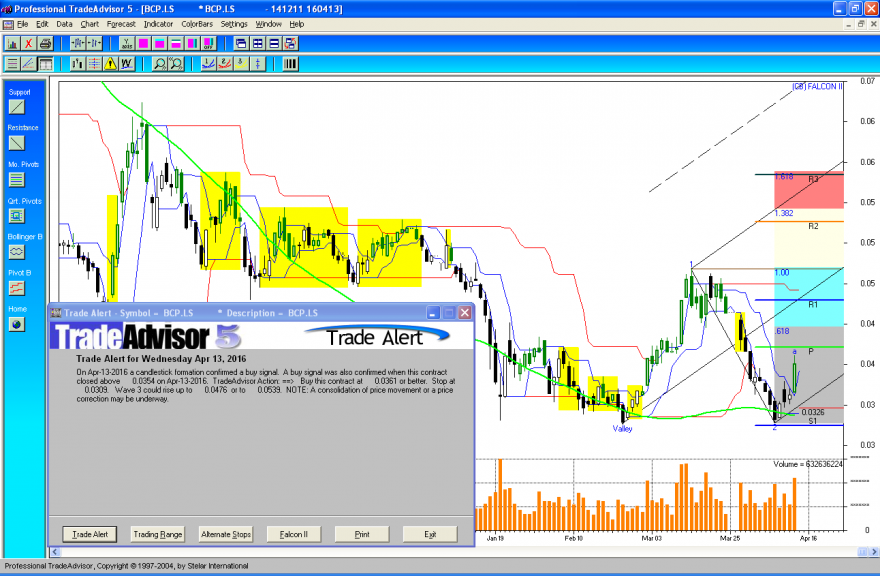Viewport: 880px width, 576px height.
Task: Click the Falcon II button
Action: 294,534
